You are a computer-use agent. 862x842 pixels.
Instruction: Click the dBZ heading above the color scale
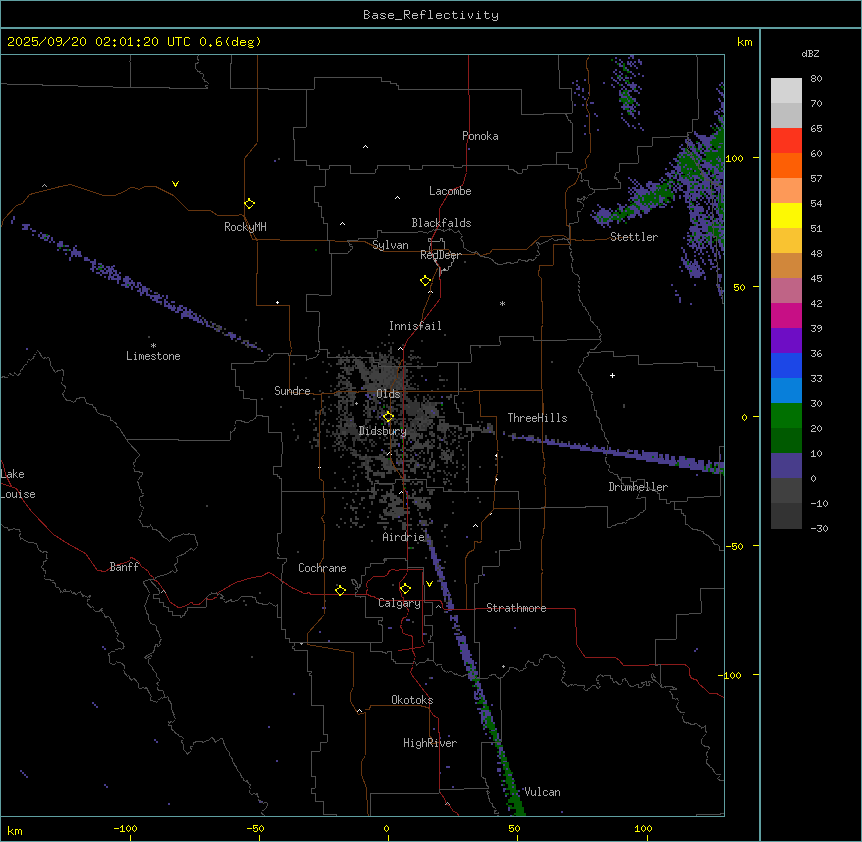(811, 52)
